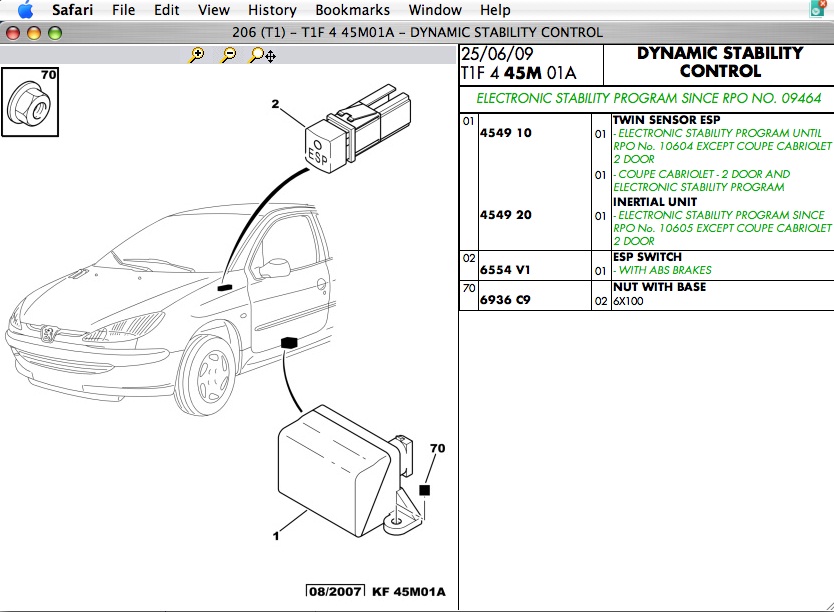834x612 pixels.
Task: Click the zoom in magnifier icon
Action: point(197,56)
